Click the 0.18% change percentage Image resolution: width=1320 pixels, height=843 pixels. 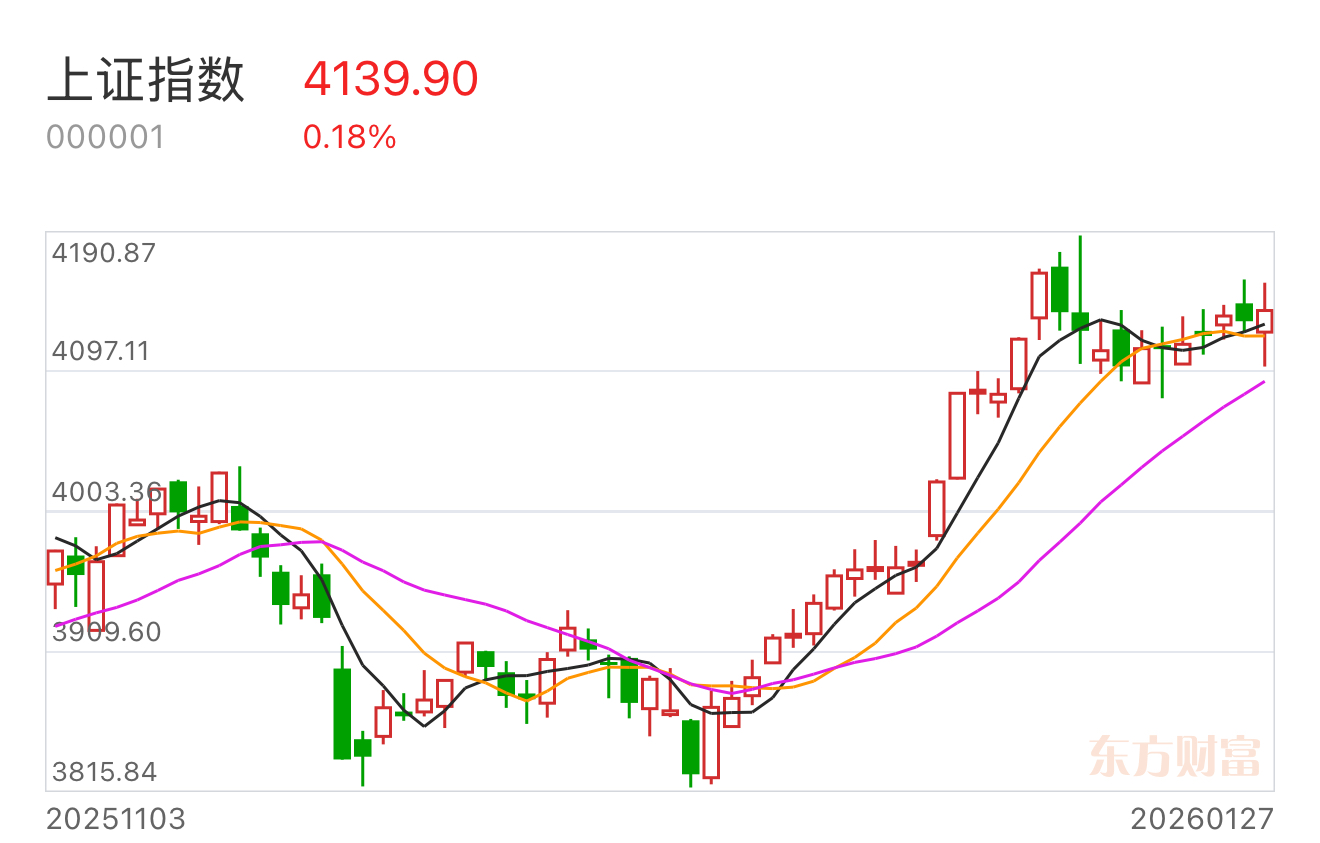(350, 137)
